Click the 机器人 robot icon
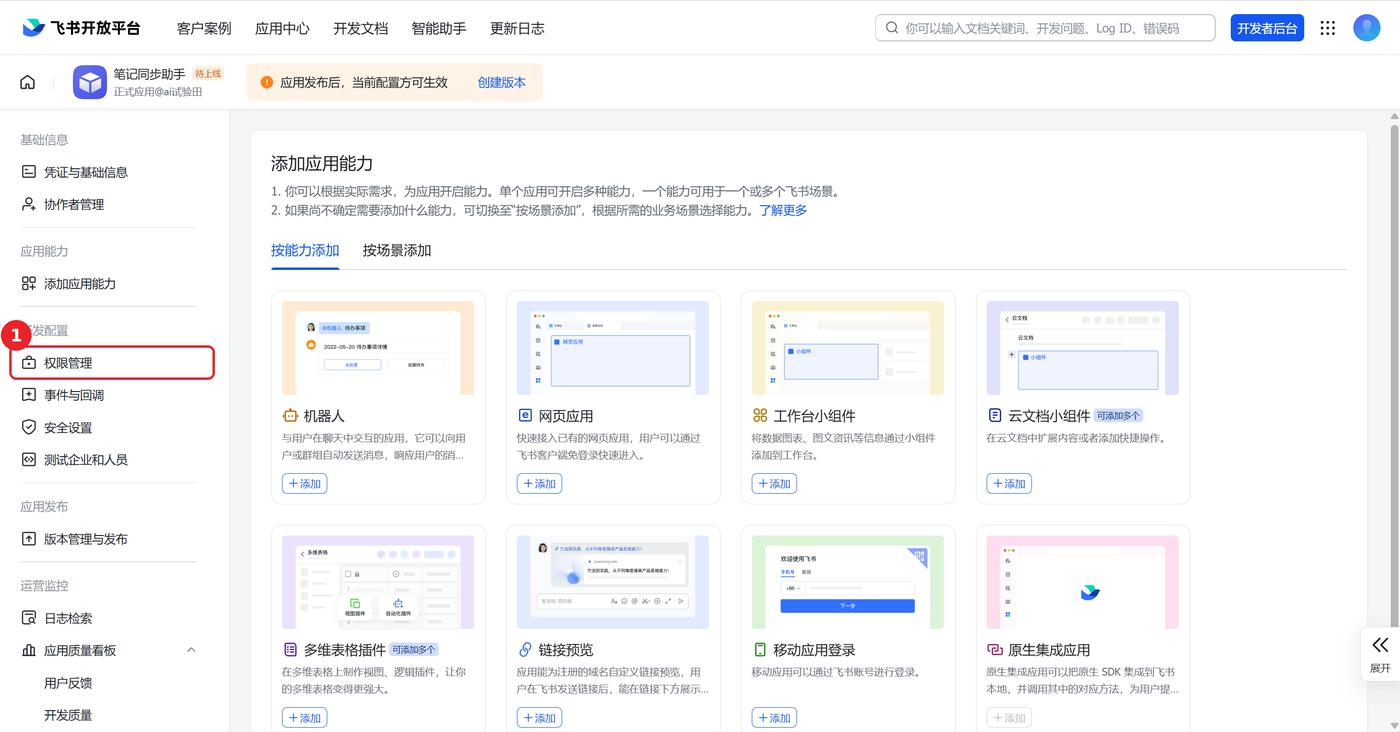Image resolution: width=1400 pixels, height=732 pixels. 290,415
